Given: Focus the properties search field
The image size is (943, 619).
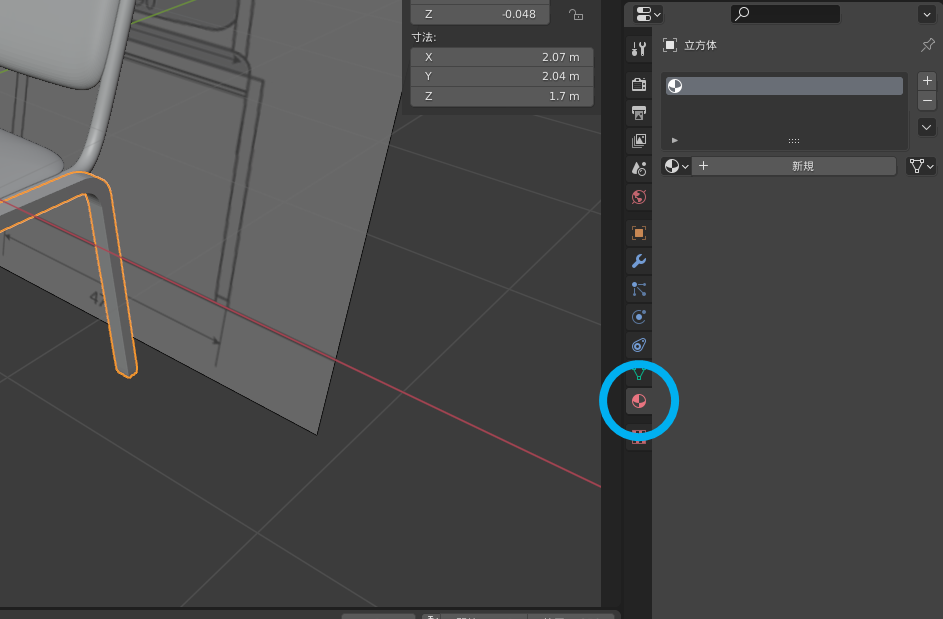Looking at the screenshot, I should click(x=785, y=14).
